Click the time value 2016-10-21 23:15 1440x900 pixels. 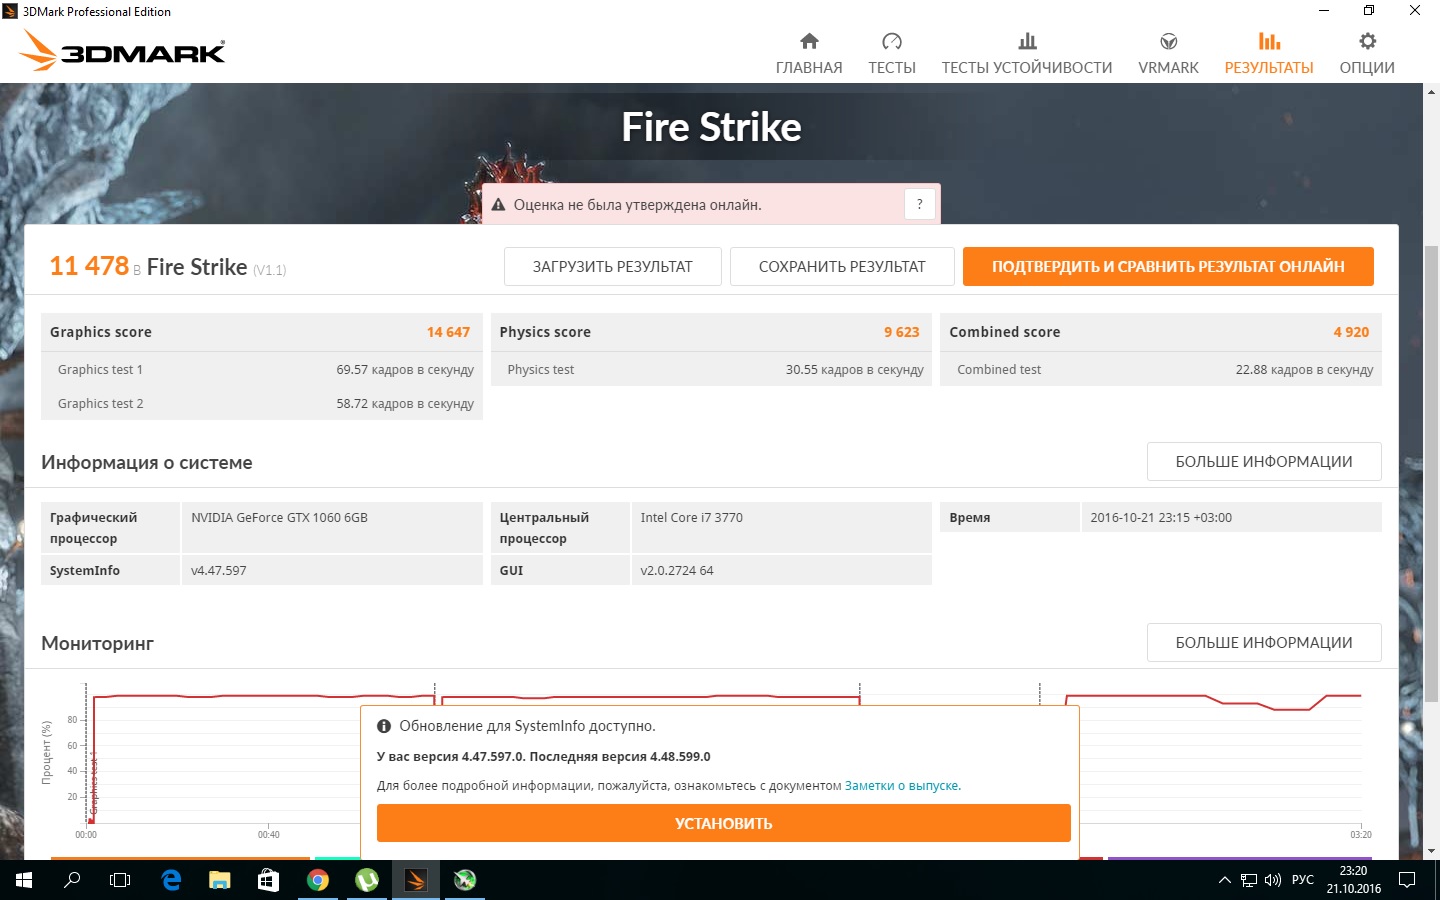point(1161,518)
